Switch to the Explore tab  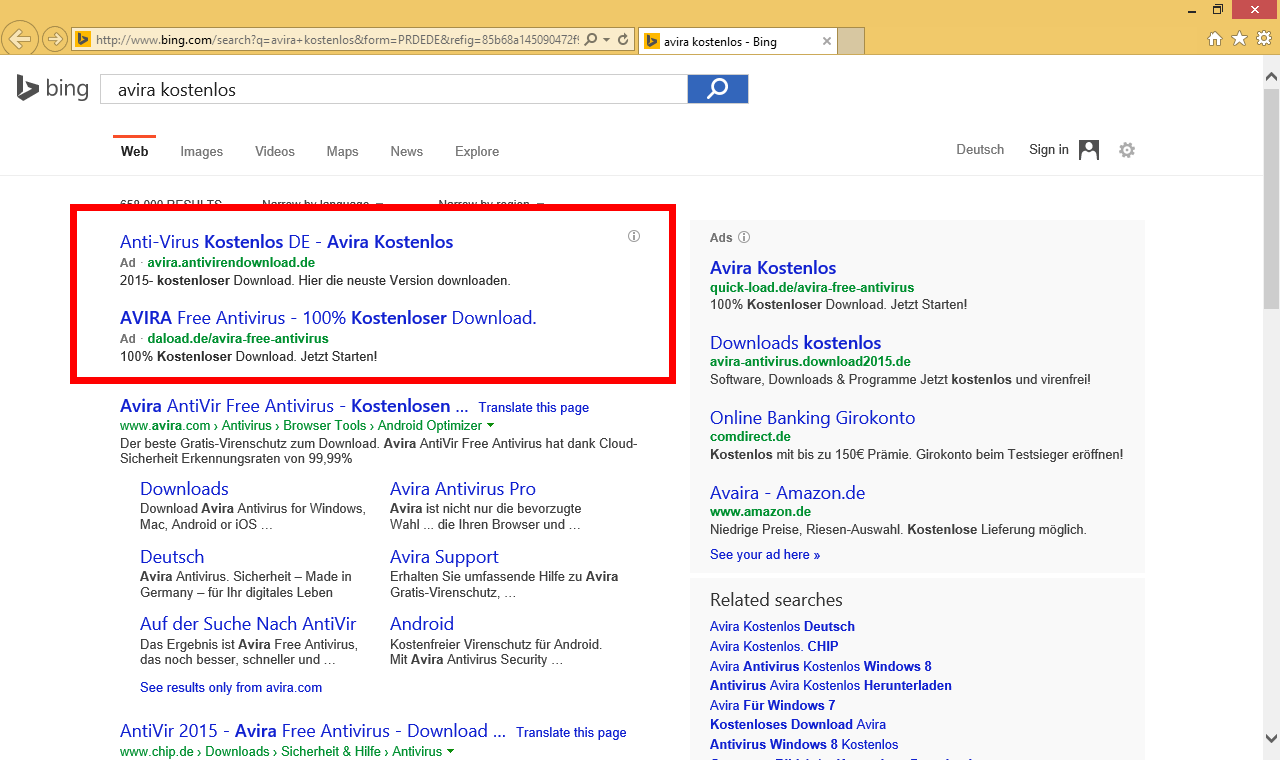[477, 151]
